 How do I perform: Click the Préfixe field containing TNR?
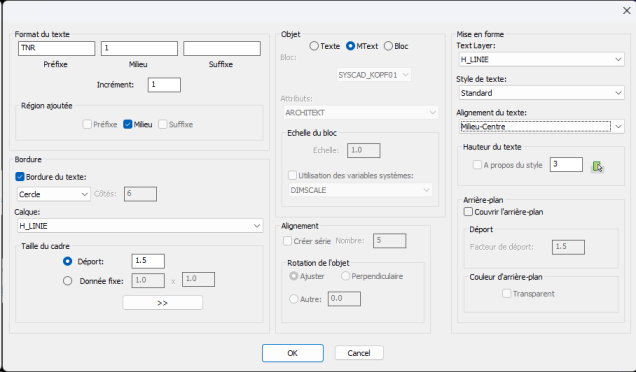(56, 48)
